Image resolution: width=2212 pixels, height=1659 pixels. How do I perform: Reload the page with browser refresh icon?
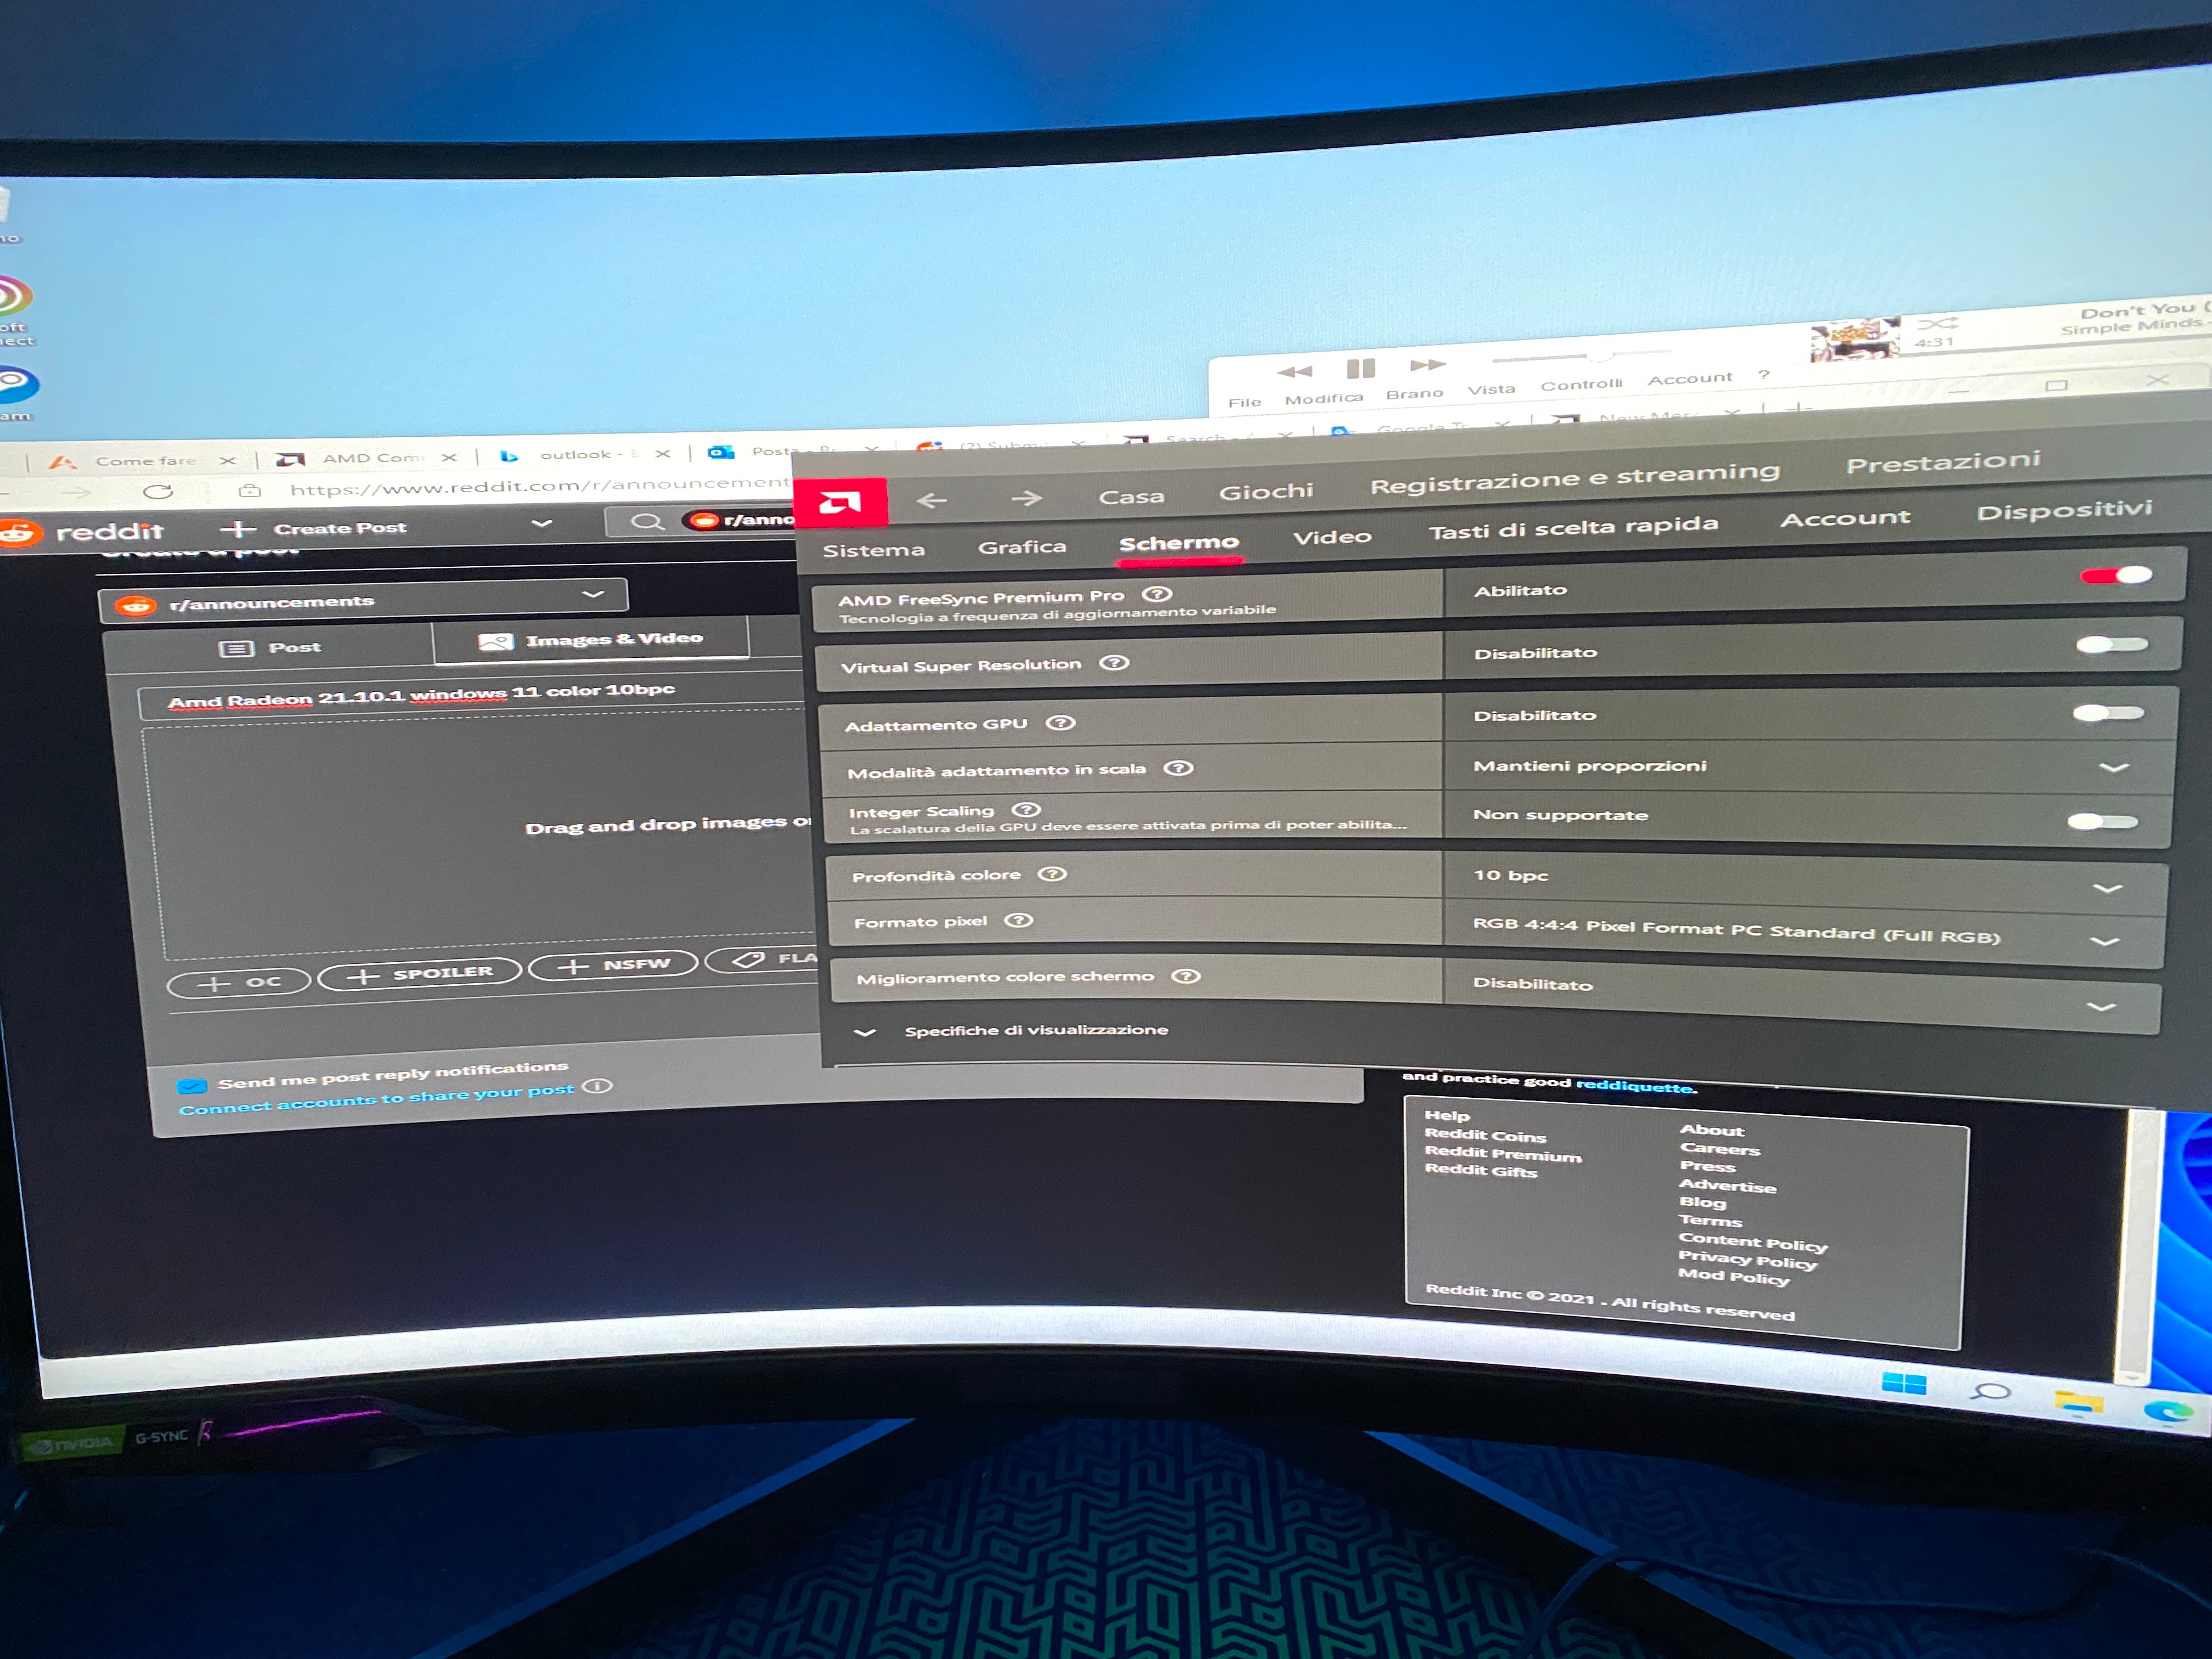(158, 491)
